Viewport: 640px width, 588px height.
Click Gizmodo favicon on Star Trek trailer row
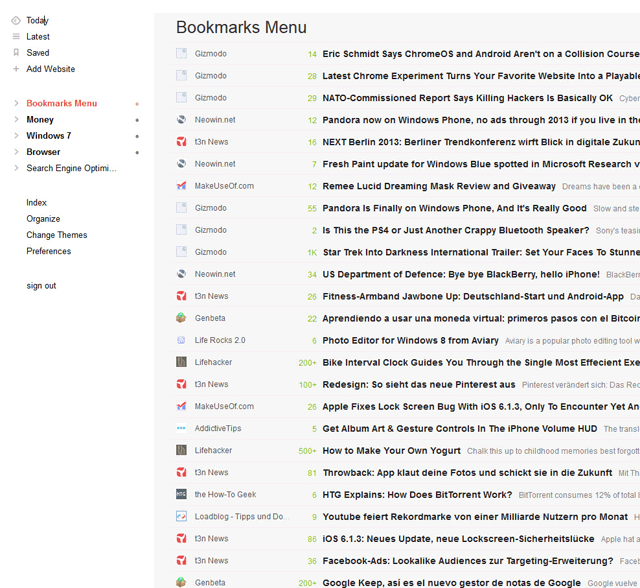click(x=181, y=252)
